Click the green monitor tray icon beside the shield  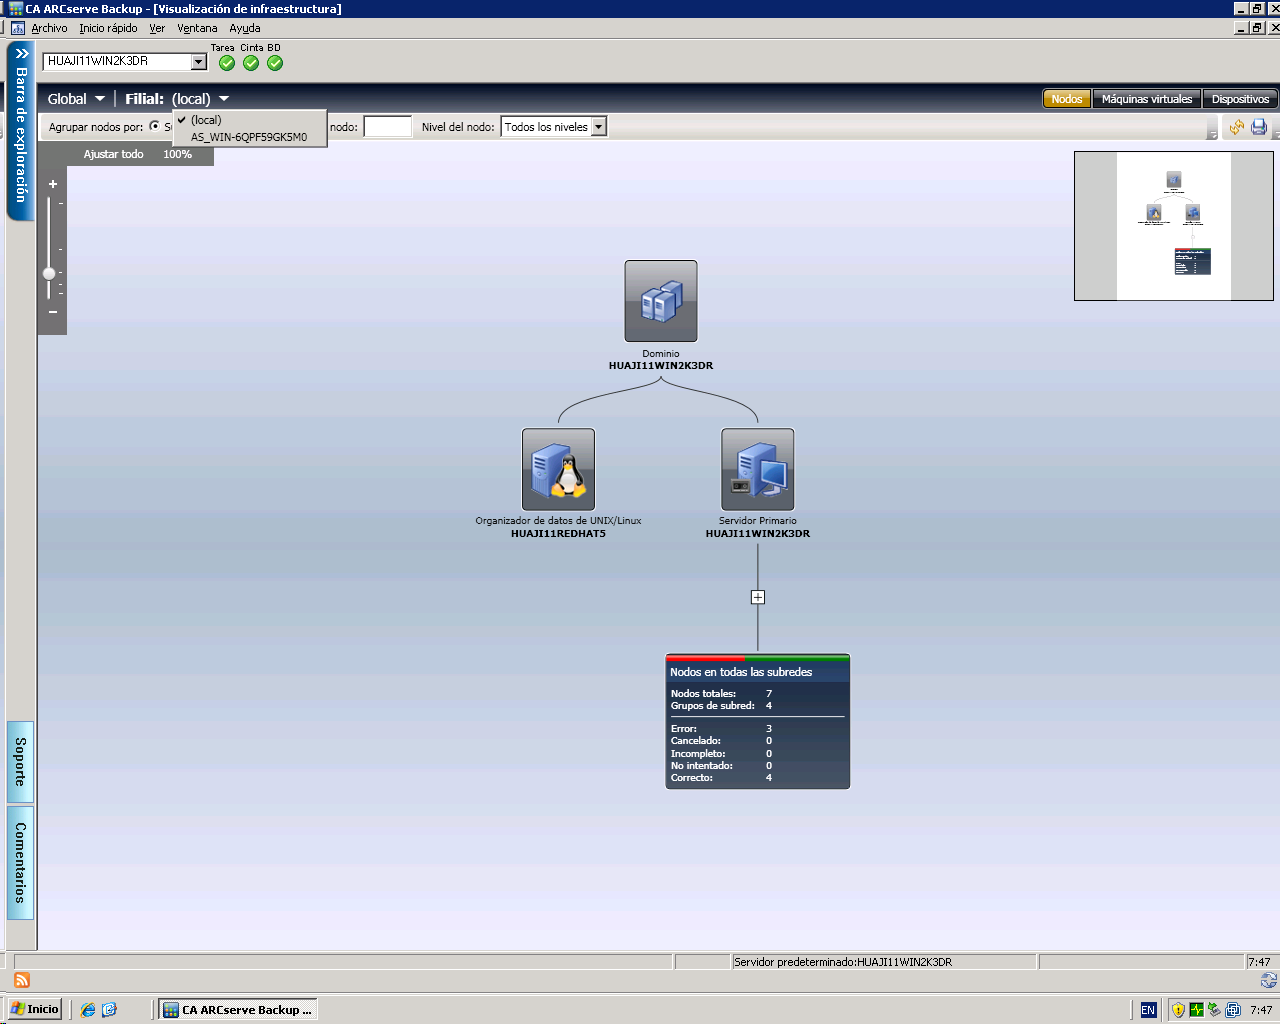[x=1196, y=1010]
